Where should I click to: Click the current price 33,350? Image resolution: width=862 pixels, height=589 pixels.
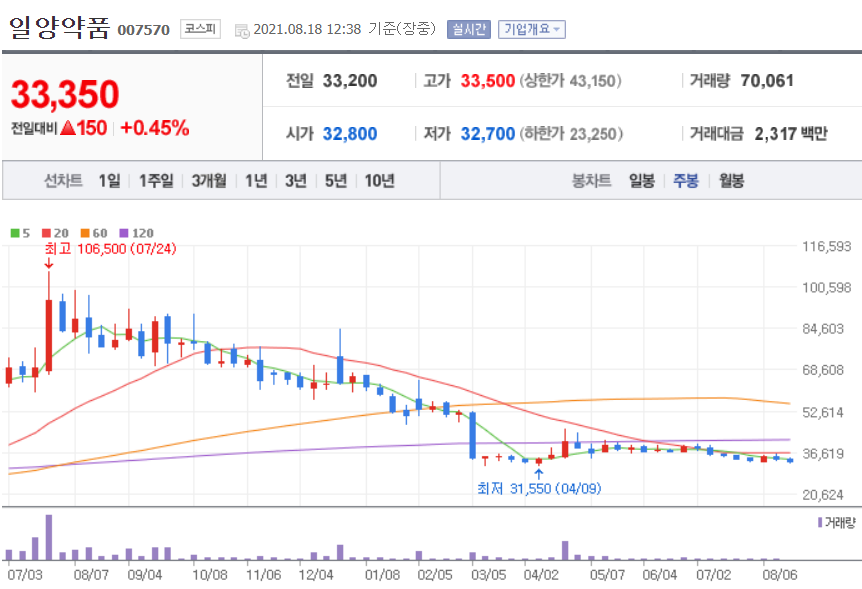pyautogui.click(x=65, y=93)
